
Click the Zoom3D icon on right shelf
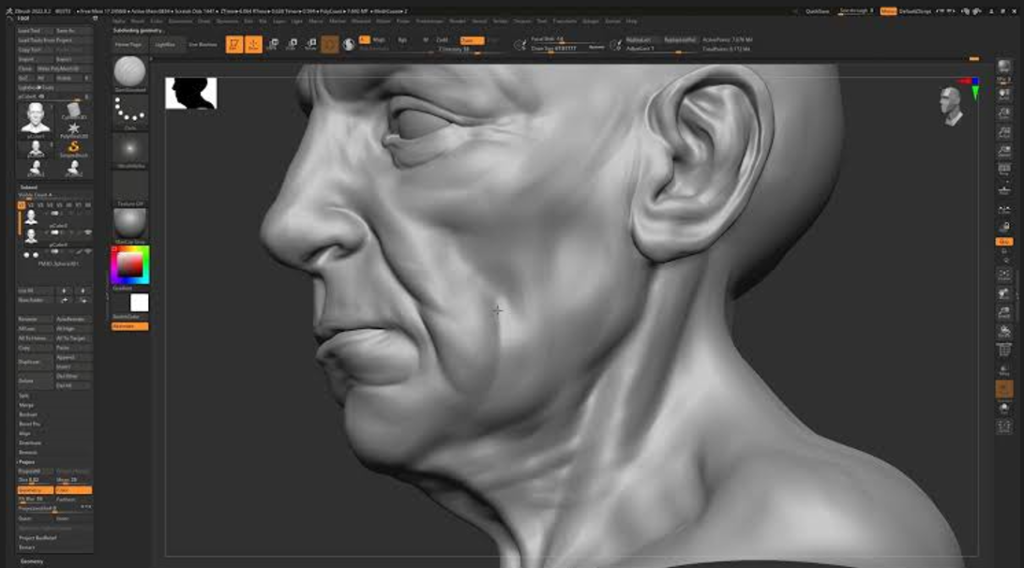tap(1004, 313)
